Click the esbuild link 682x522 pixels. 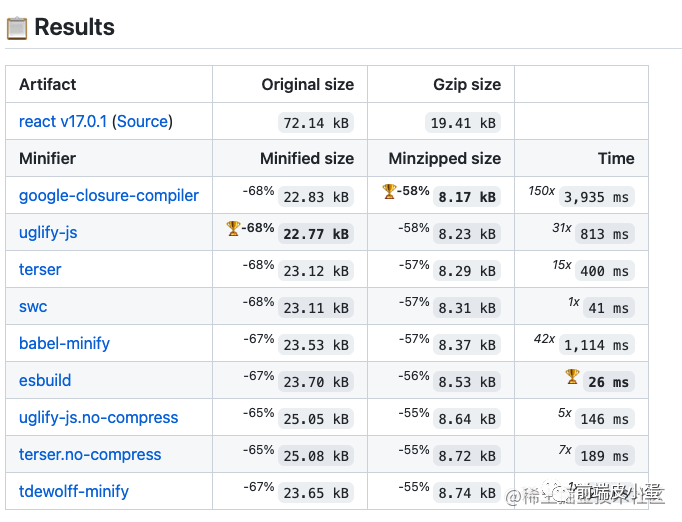(x=45, y=380)
